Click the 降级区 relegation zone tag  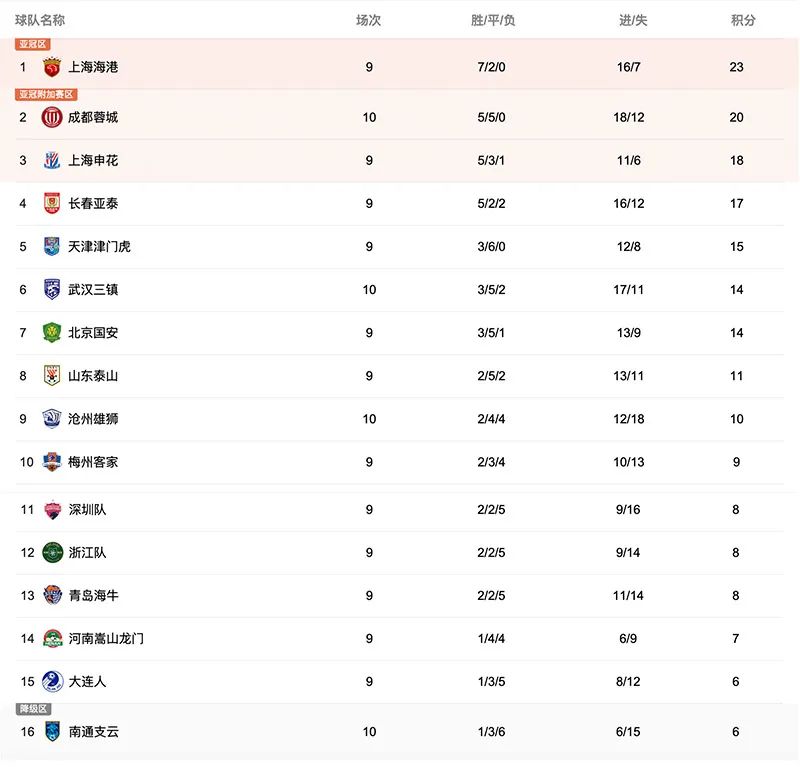click(33, 709)
